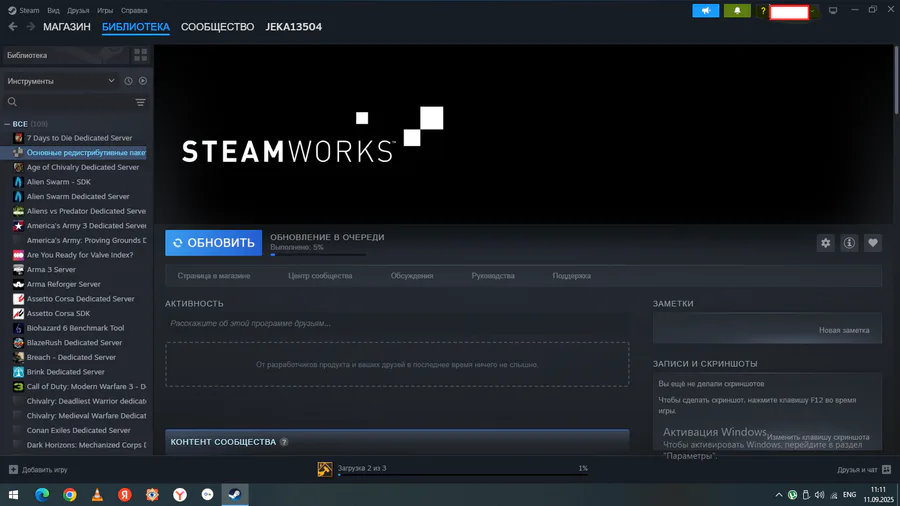Screen dimensions: 900x506
Task: Click Новая заметка button
Action: (x=844, y=330)
